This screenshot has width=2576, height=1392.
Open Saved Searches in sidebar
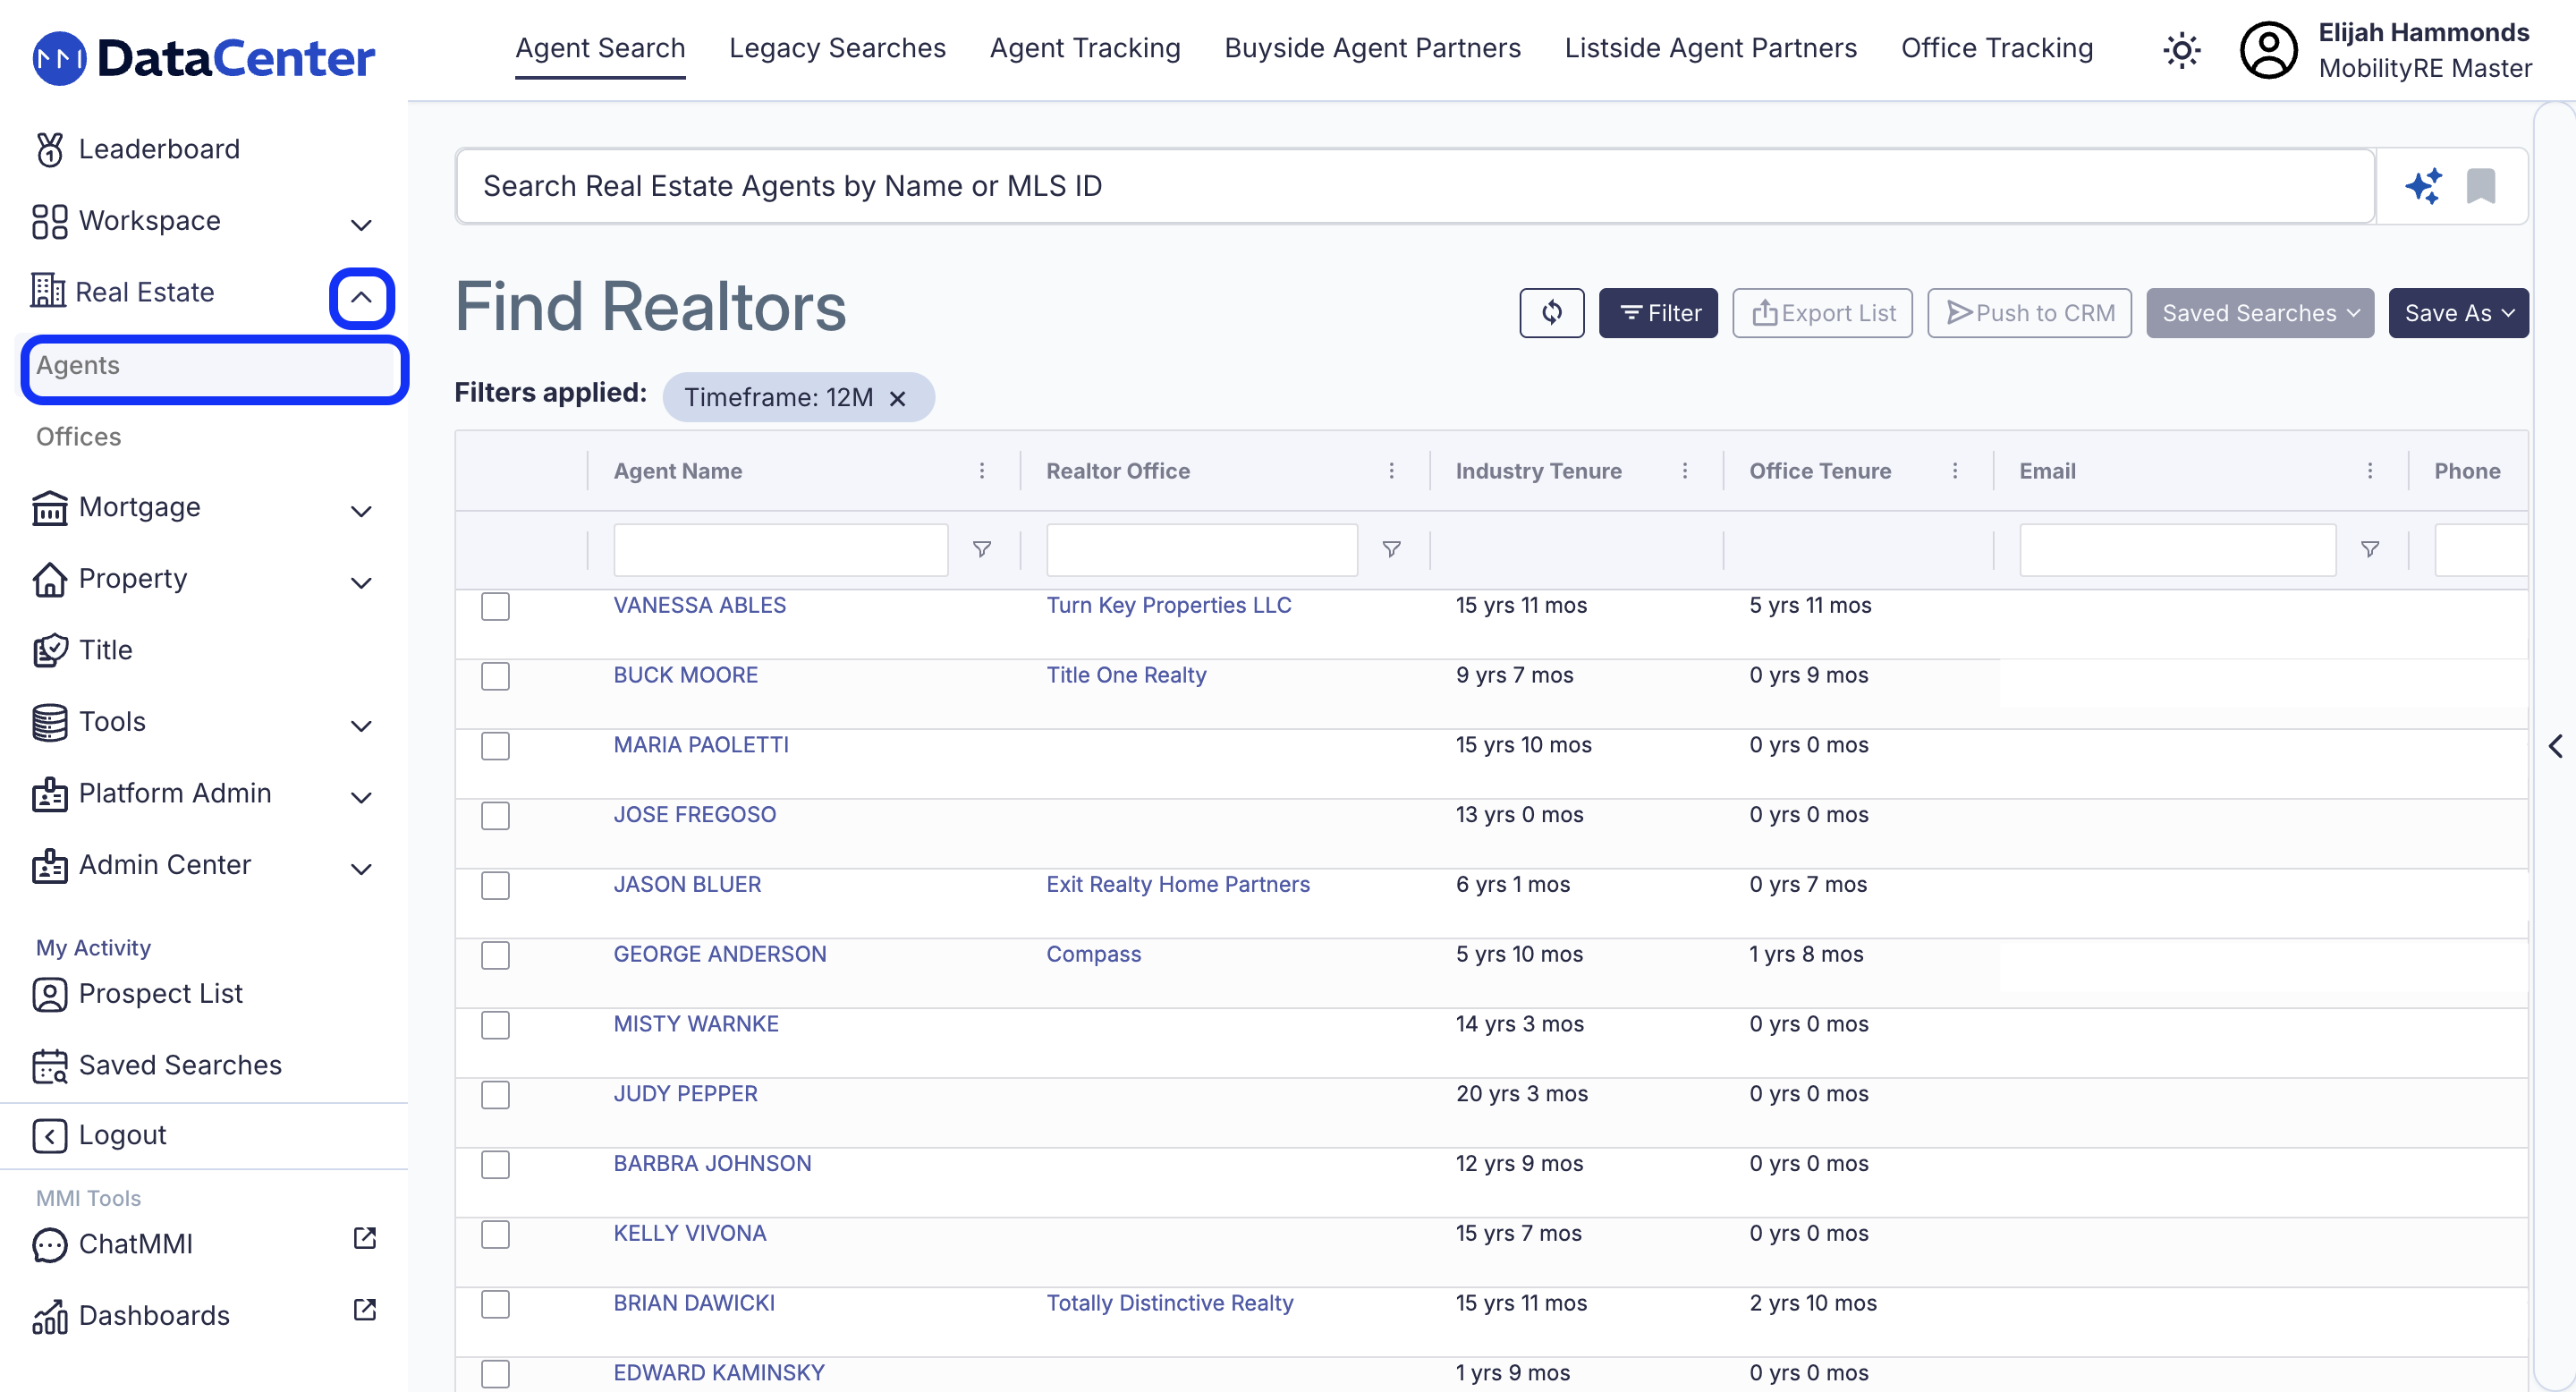click(157, 1066)
